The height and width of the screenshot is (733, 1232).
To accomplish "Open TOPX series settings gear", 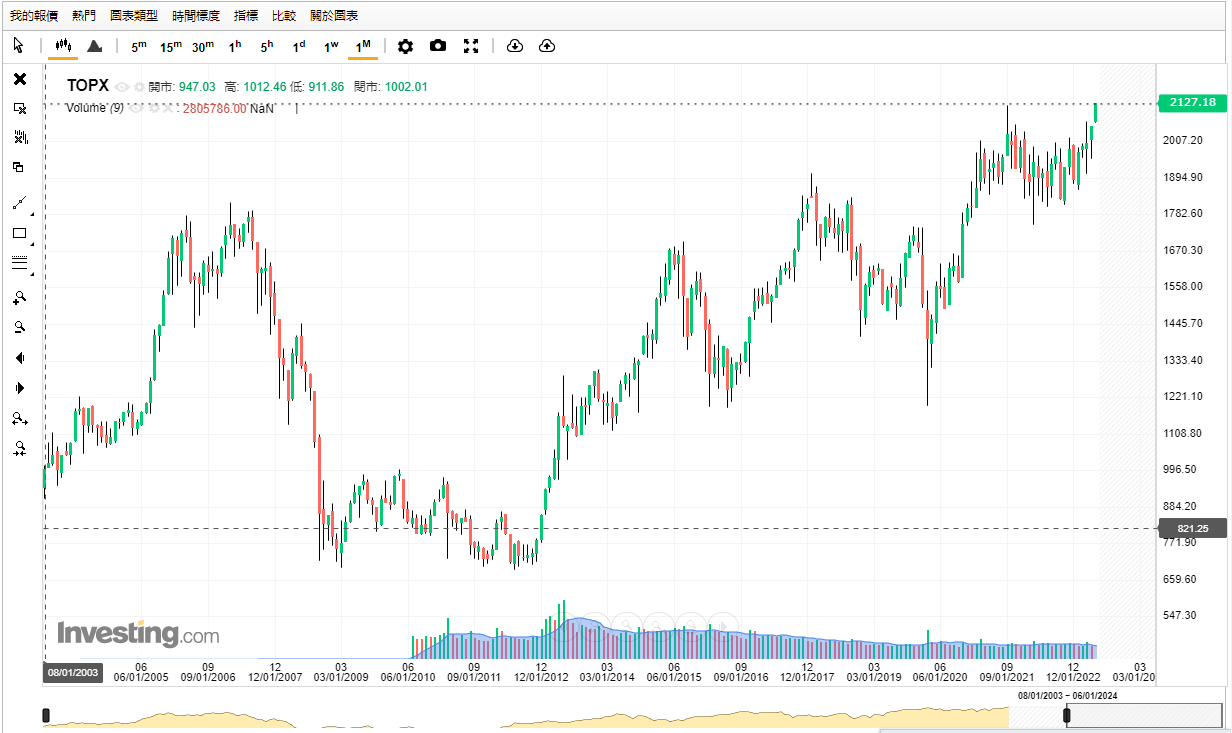I will click(139, 87).
